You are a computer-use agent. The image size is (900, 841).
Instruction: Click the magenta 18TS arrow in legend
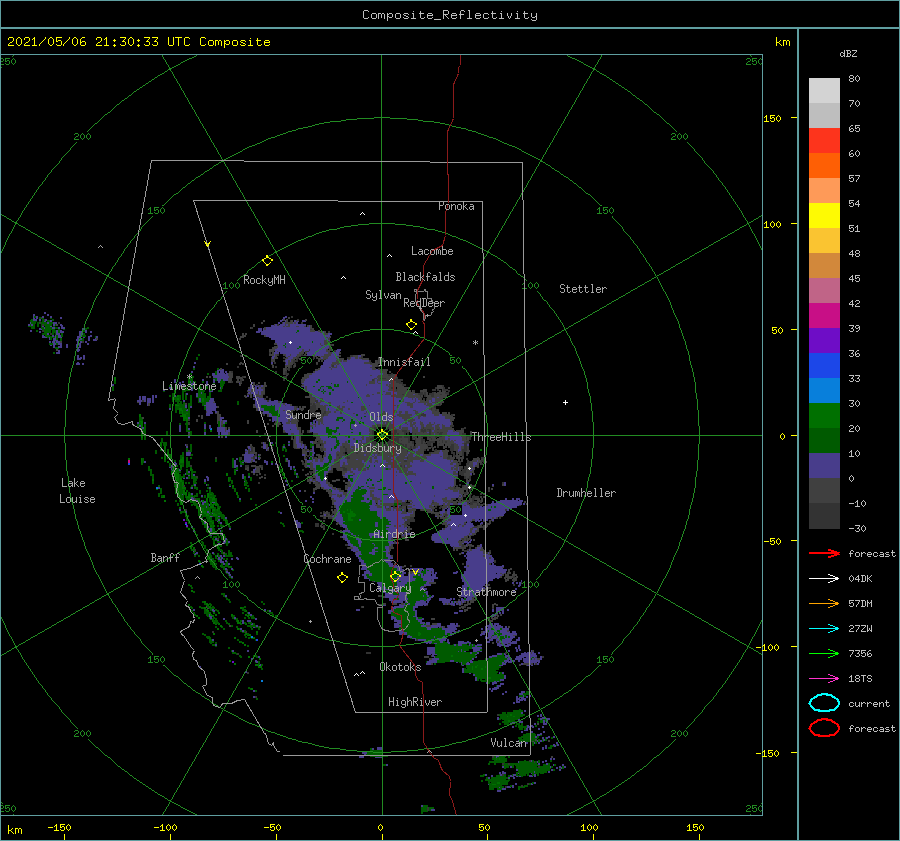point(824,679)
